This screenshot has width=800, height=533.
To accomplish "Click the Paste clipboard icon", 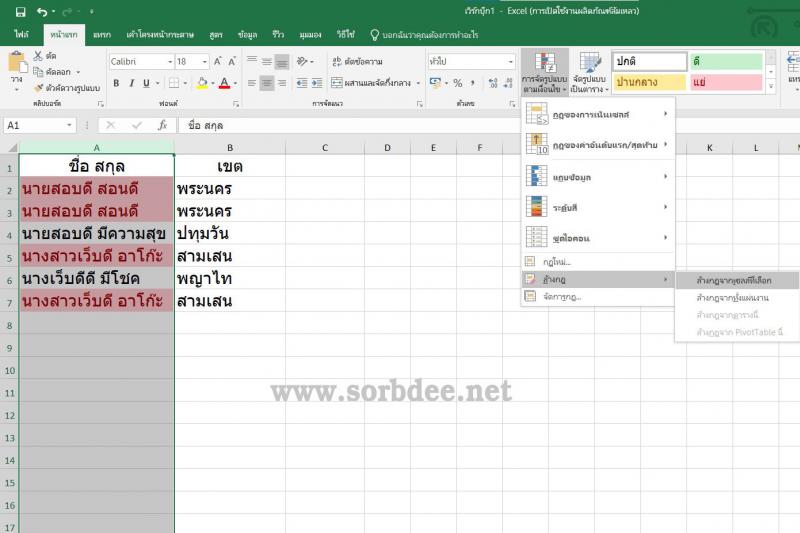I will point(17,62).
